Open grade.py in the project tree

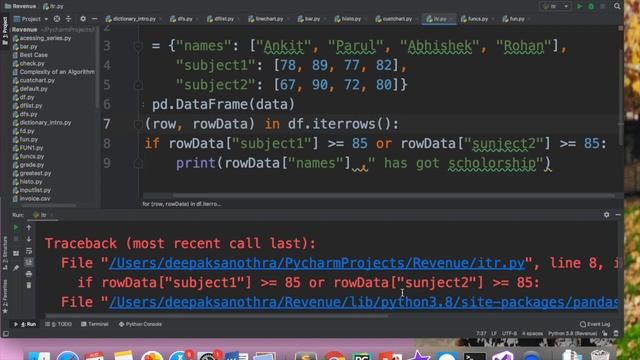click(28, 164)
